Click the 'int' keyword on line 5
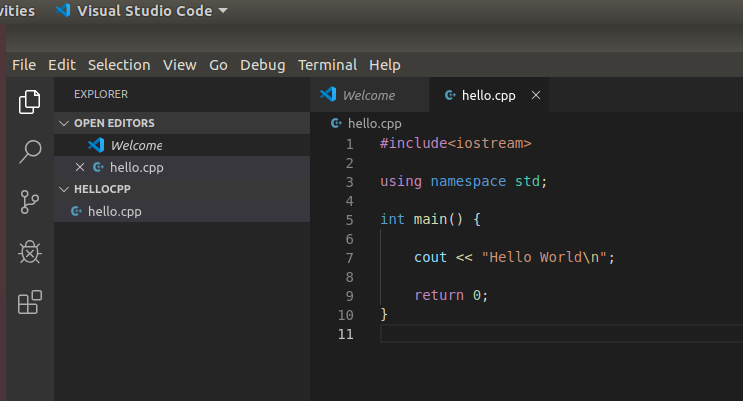 coord(392,219)
